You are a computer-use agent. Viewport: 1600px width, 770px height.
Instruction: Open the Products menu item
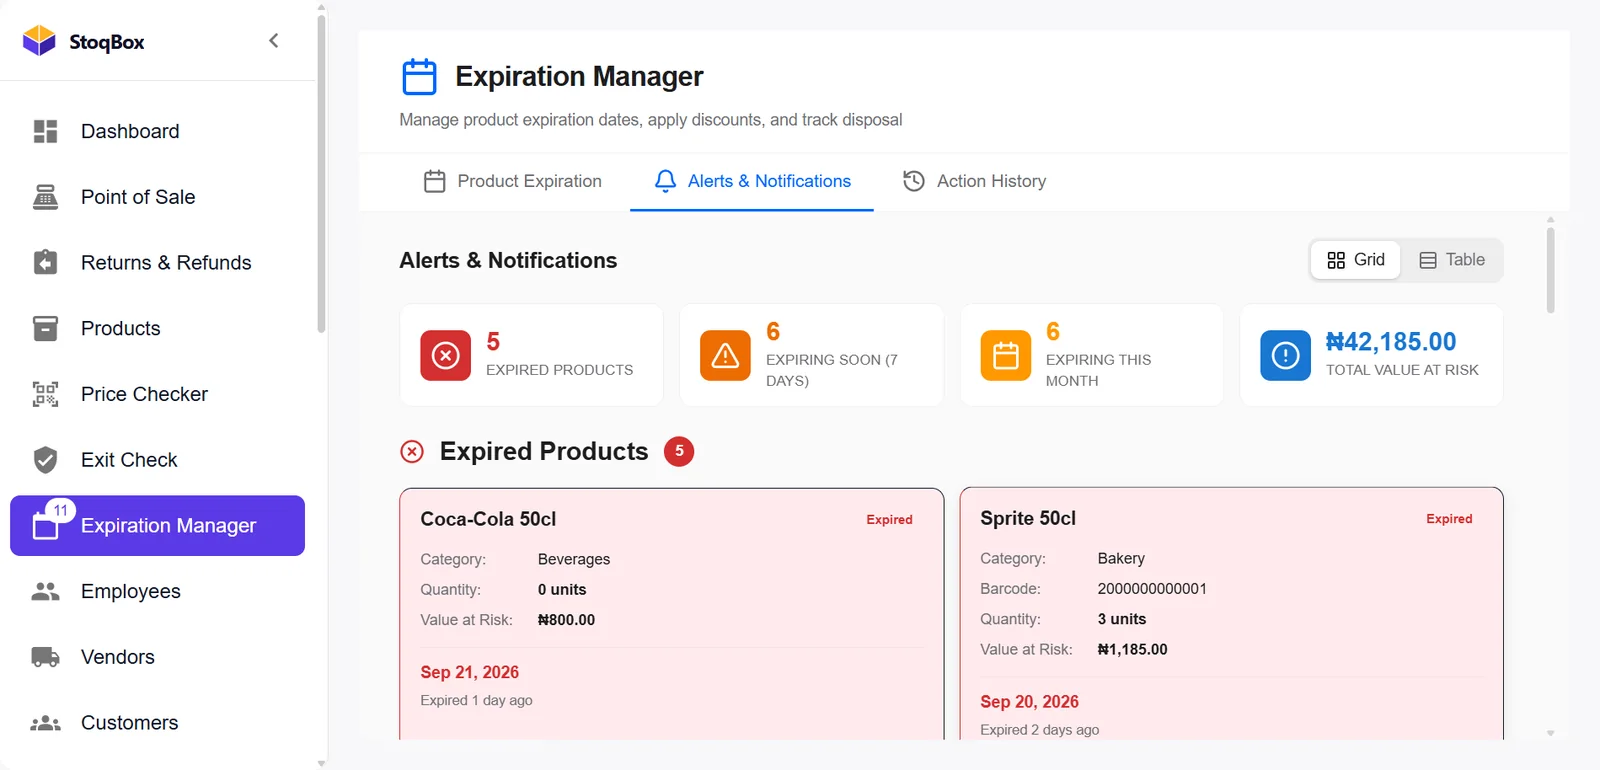click(x=157, y=328)
